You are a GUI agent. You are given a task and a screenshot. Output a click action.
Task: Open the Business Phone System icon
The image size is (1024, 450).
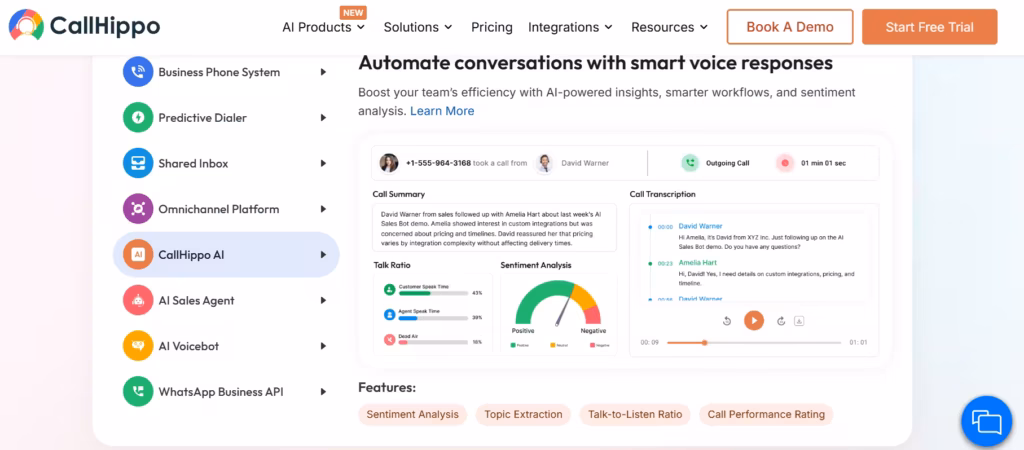click(138, 72)
